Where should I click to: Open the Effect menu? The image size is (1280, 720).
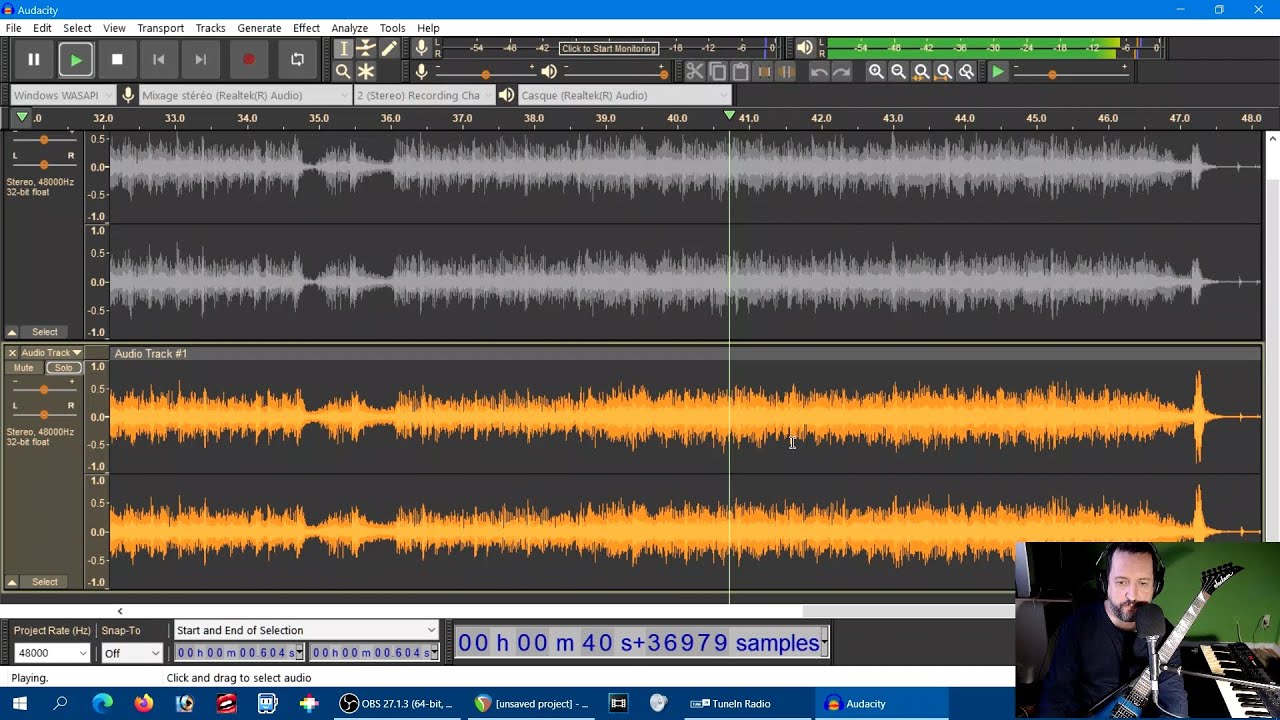[306, 28]
